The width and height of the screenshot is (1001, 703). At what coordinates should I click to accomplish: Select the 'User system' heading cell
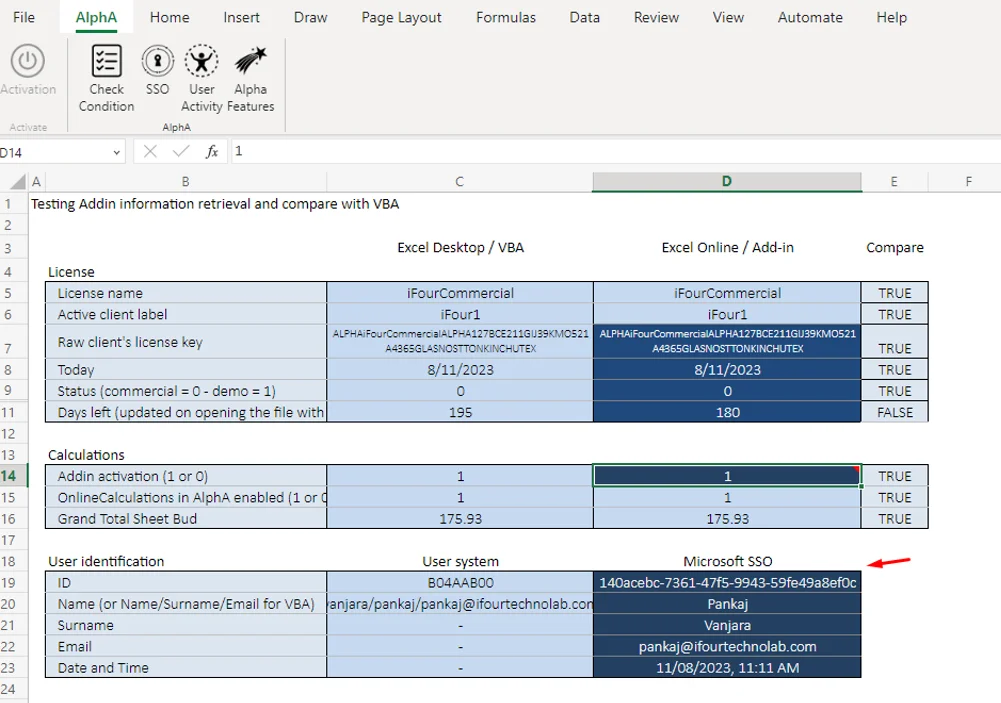[x=460, y=561]
